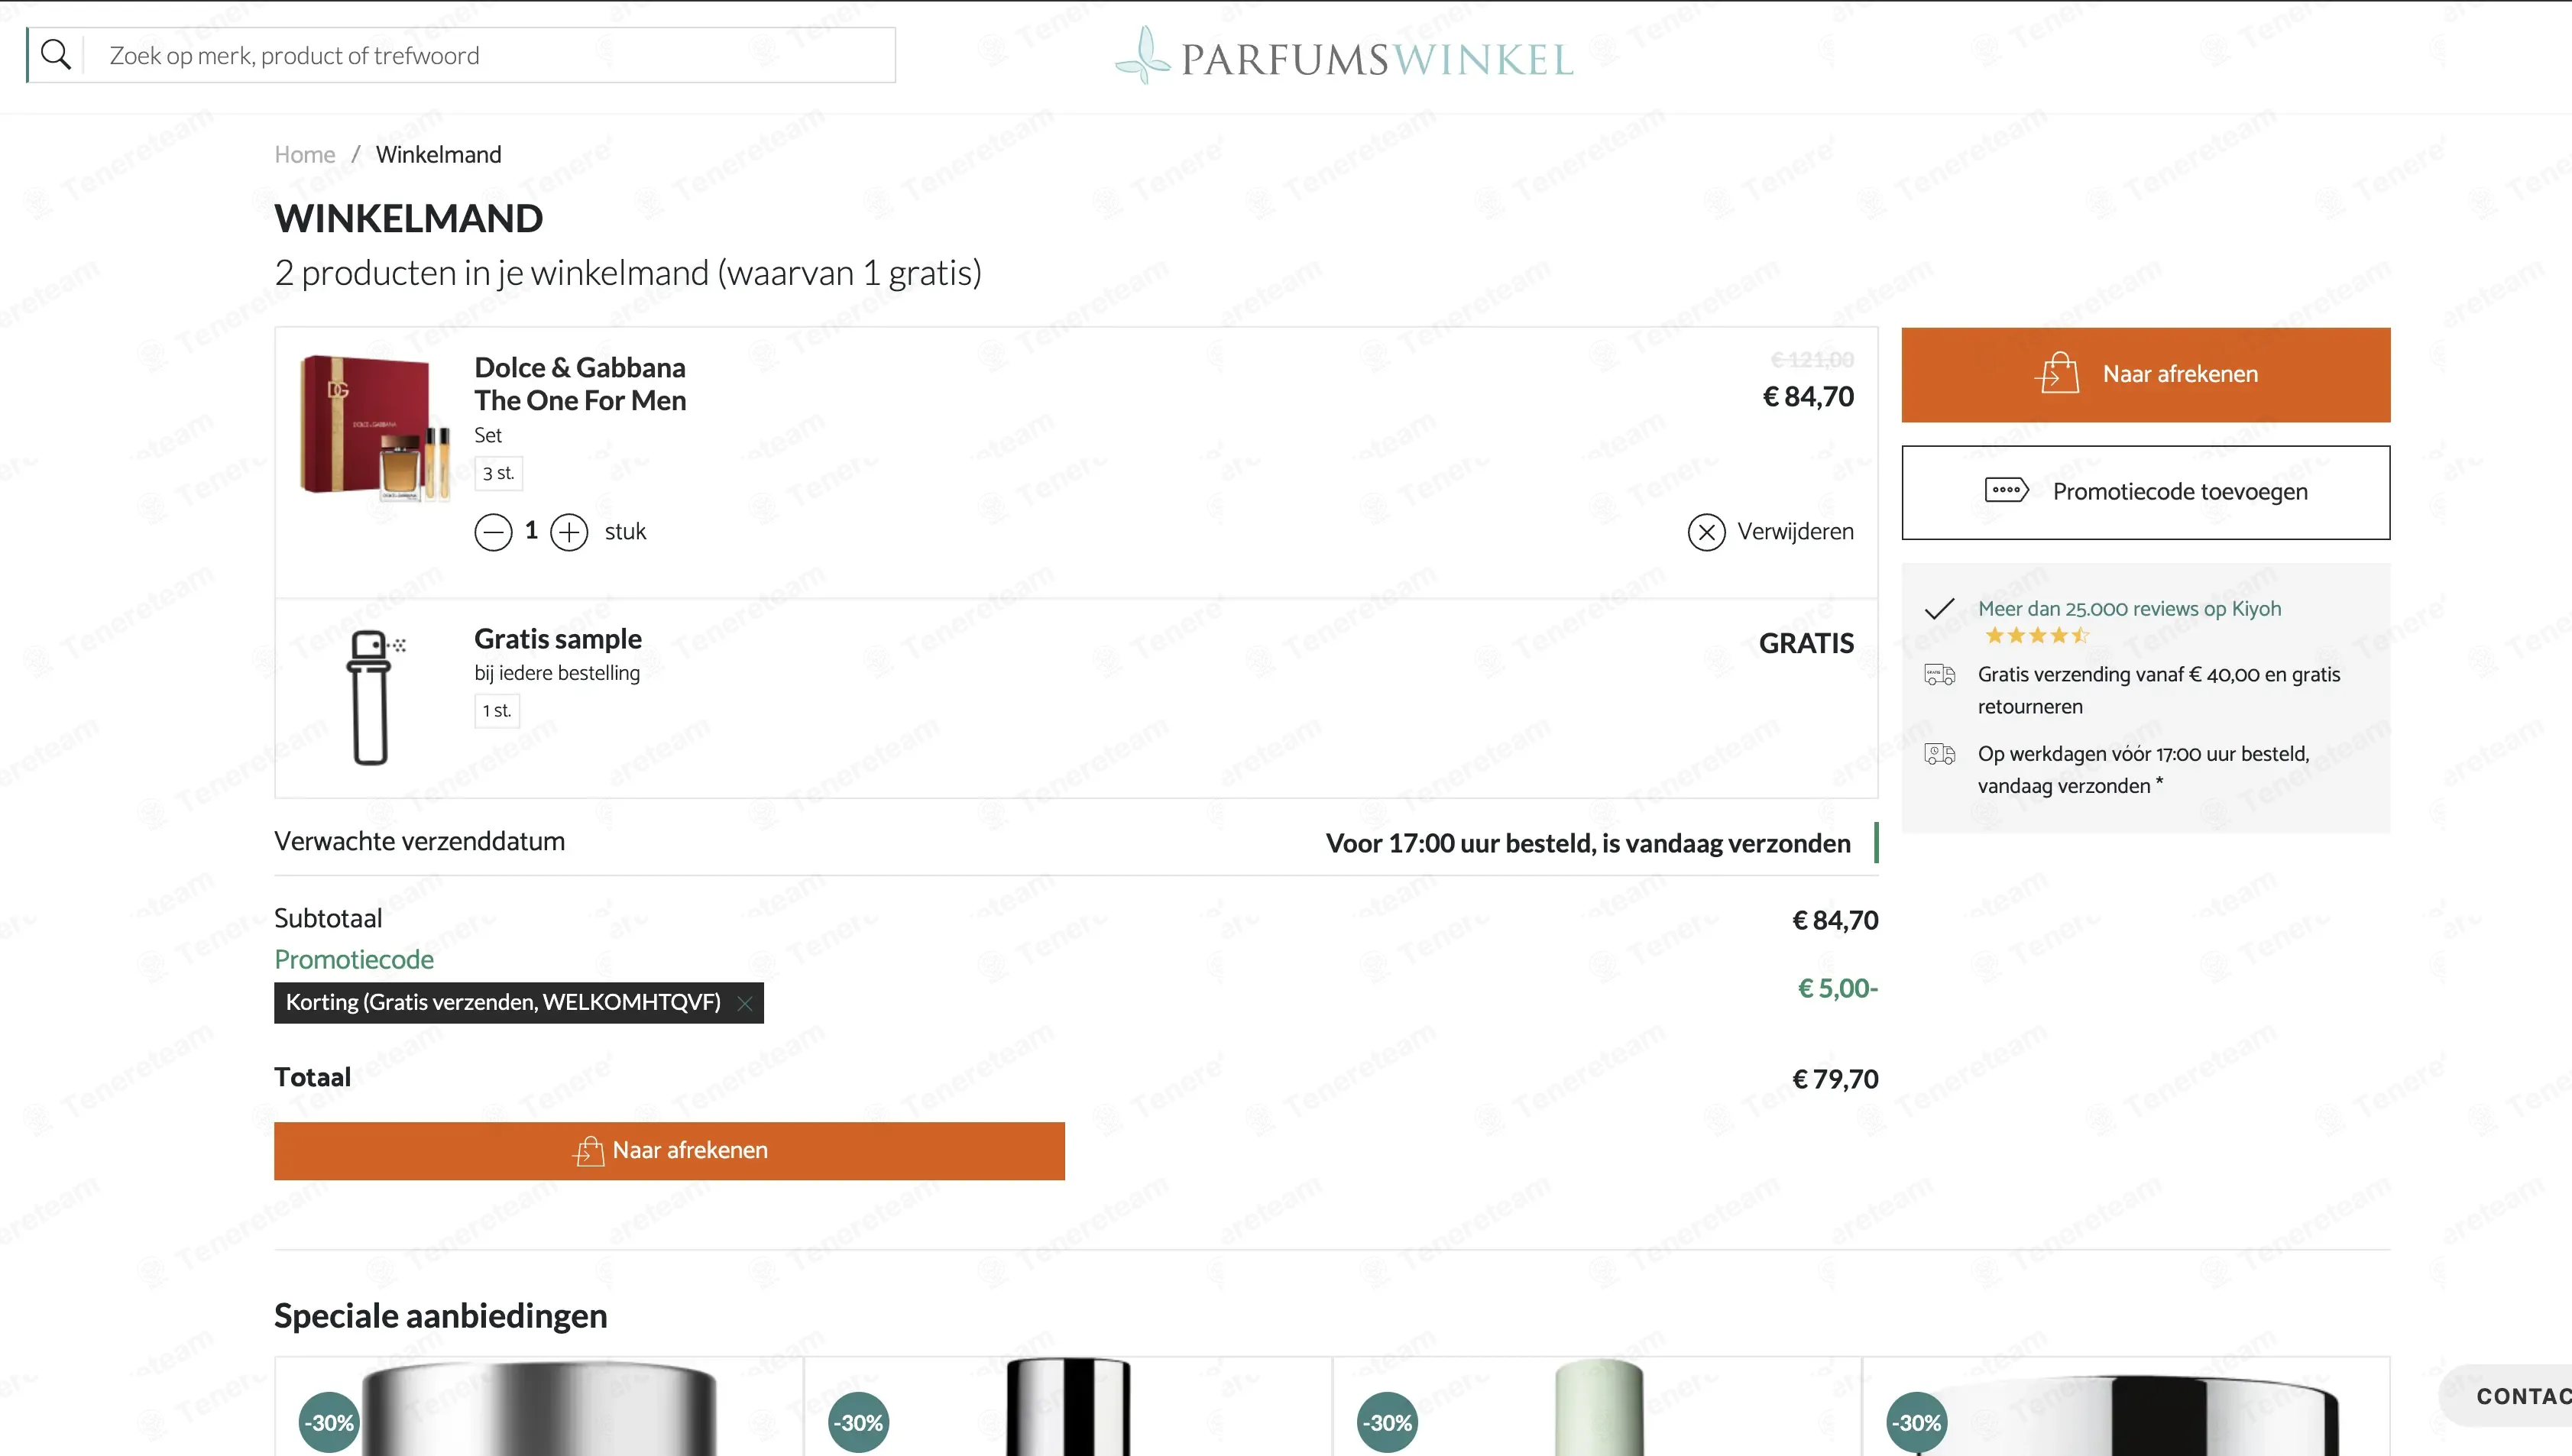The height and width of the screenshot is (1456, 2572).
Task: Click free shipping truck icon
Action: click(x=1940, y=675)
